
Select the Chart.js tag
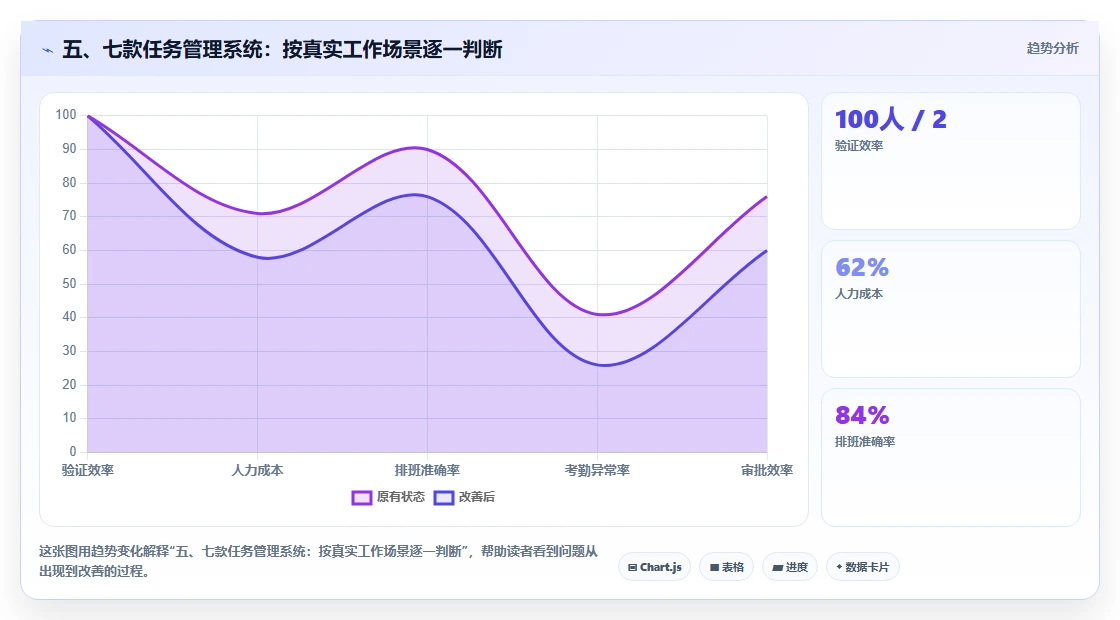pyautogui.click(x=654, y=567)
